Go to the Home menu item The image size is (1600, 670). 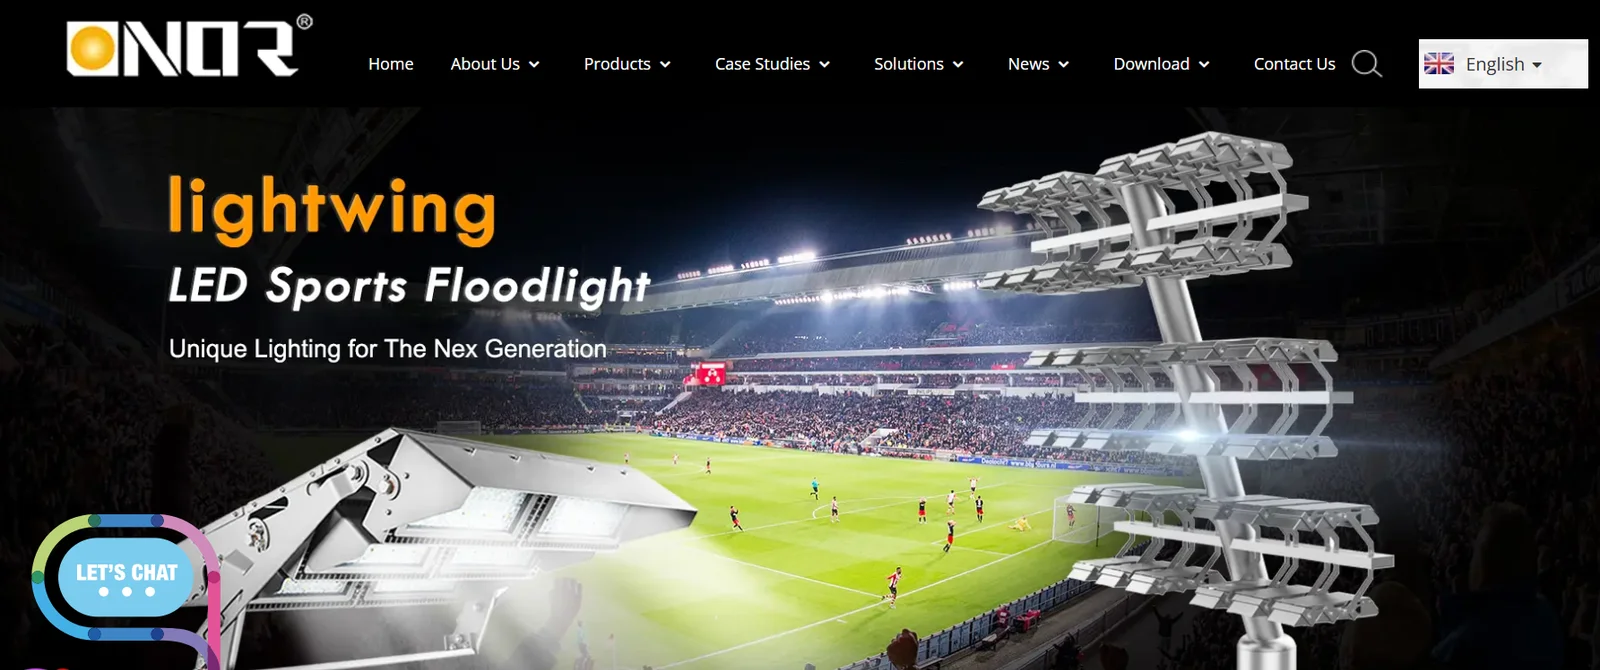point(391,64)
